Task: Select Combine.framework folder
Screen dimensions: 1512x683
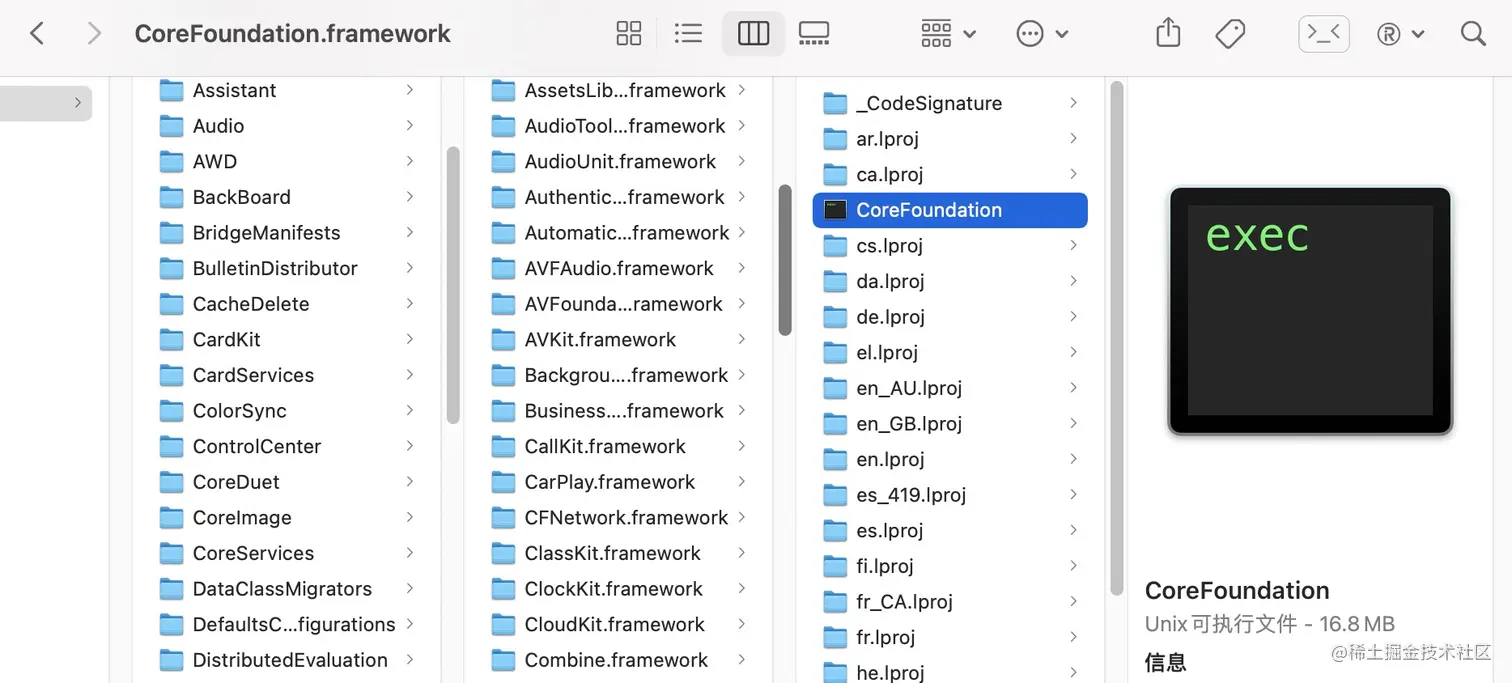Action: click(618, 660)
